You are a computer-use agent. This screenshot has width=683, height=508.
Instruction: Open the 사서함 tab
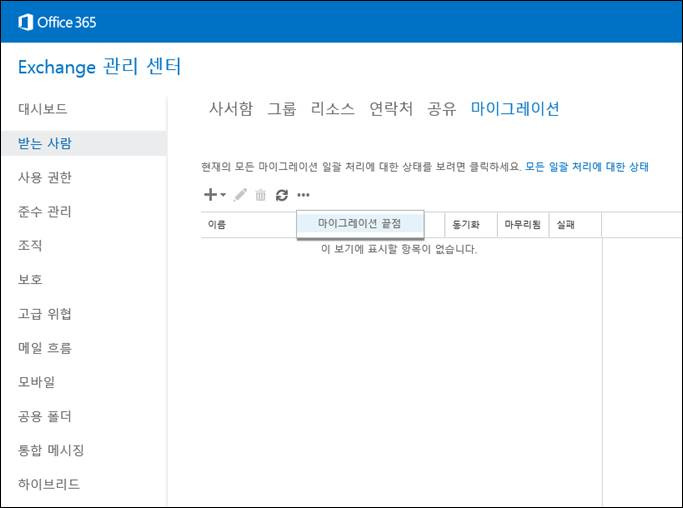coord(231,108)
